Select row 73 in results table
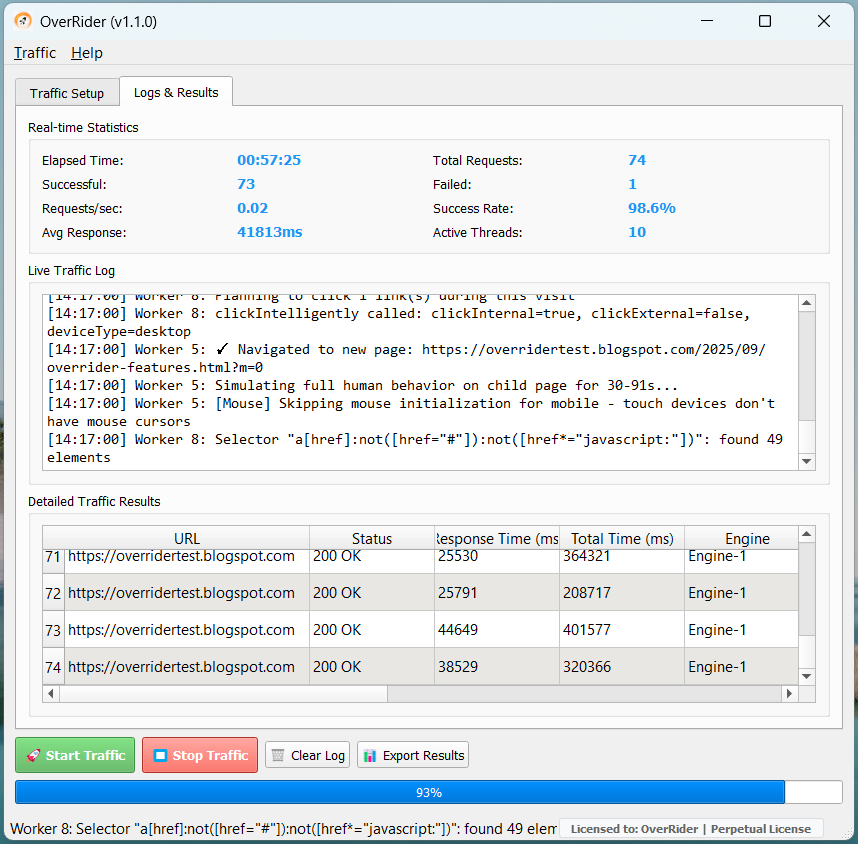This screenshot has width=858, height=844. pos(420,629)
